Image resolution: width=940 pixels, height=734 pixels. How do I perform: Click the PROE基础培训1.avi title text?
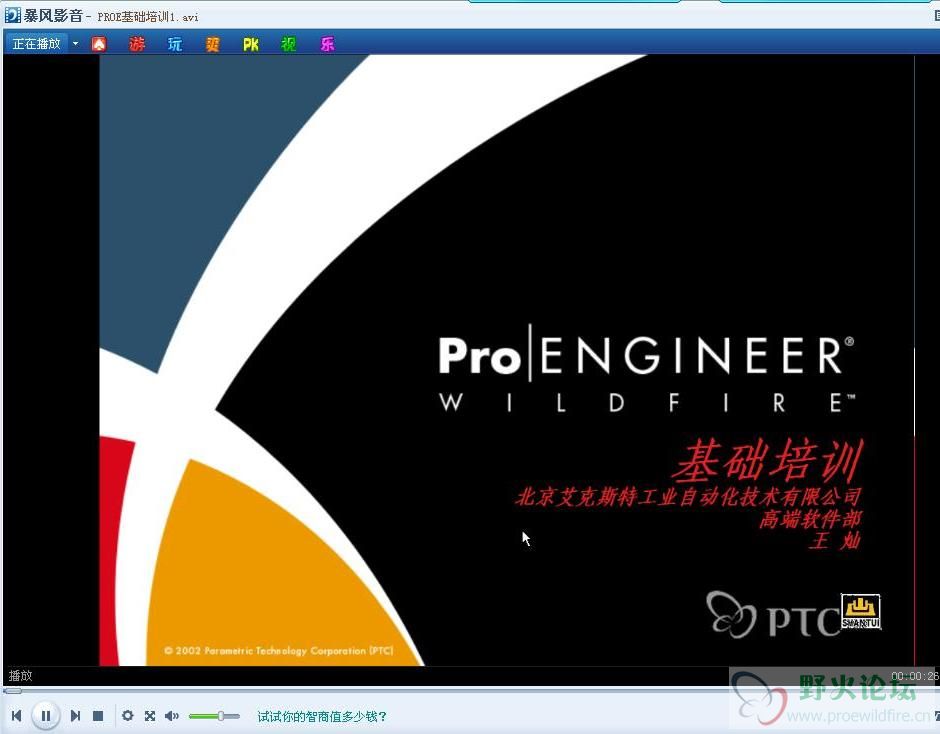tap(147, 17)
